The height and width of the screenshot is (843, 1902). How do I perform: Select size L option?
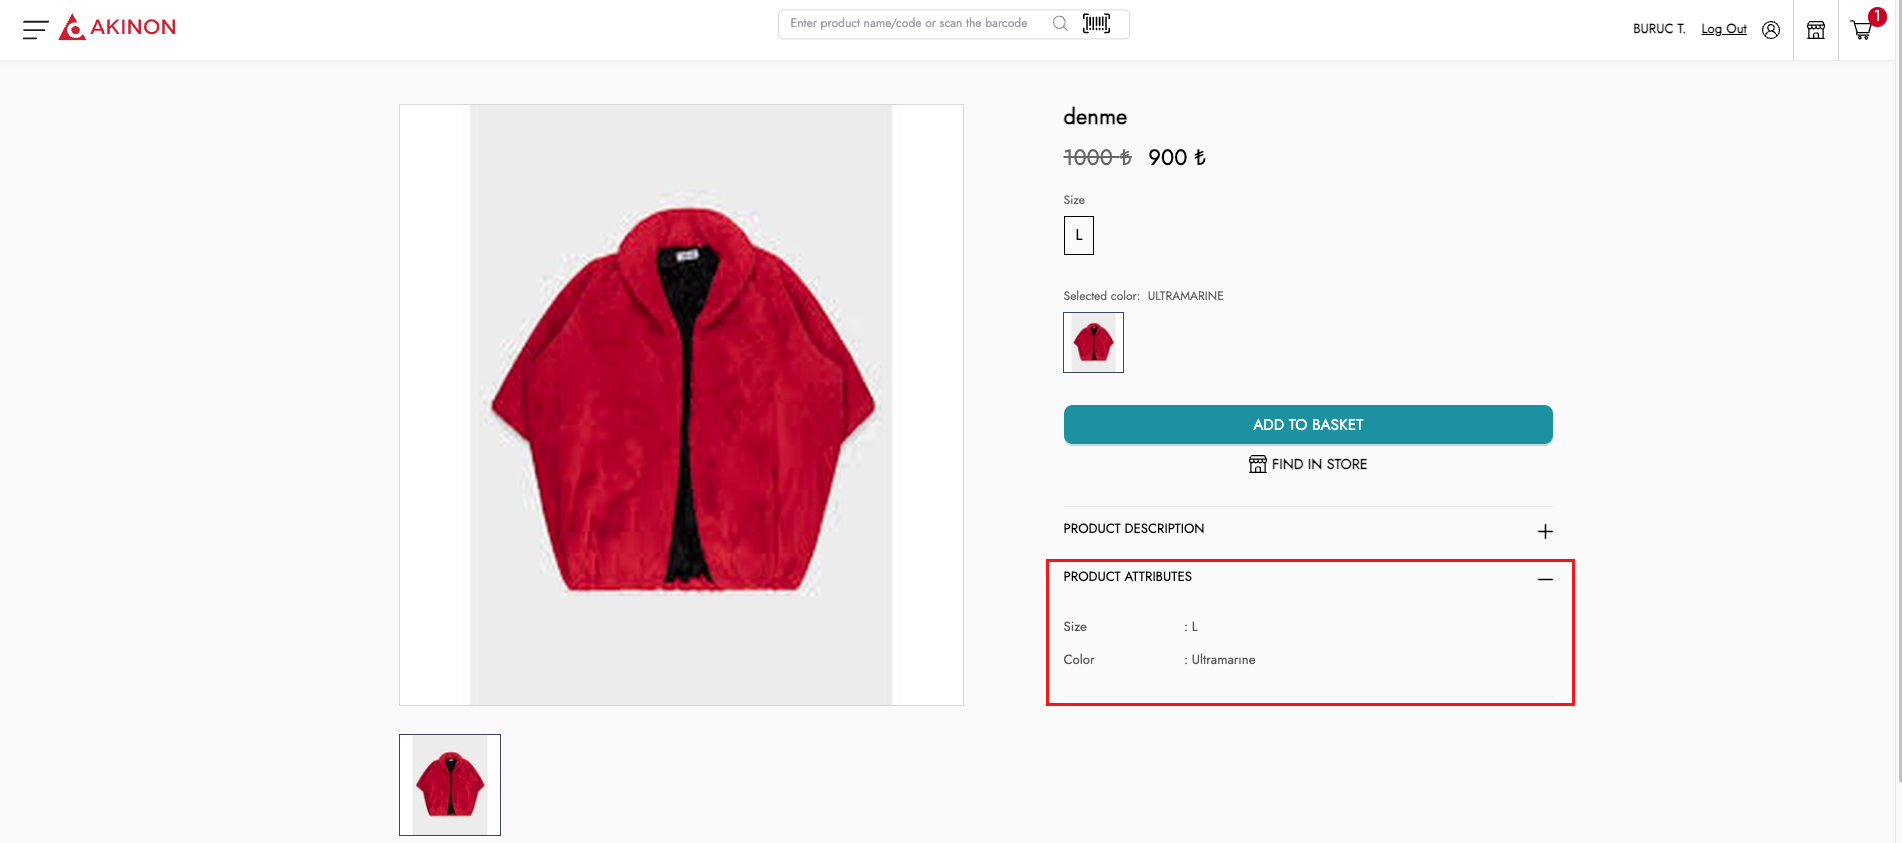1078,235
